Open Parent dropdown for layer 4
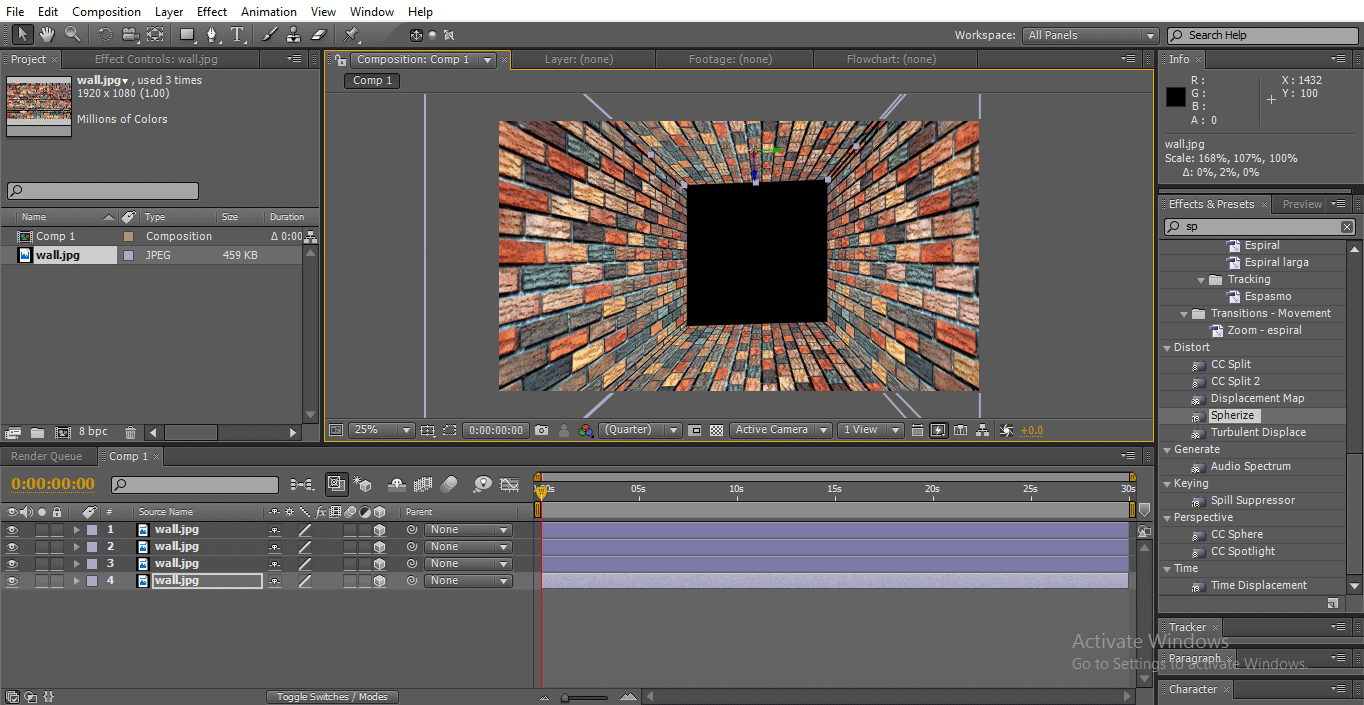This screenshot has width=1364, height=705. (x=467, y=581)
